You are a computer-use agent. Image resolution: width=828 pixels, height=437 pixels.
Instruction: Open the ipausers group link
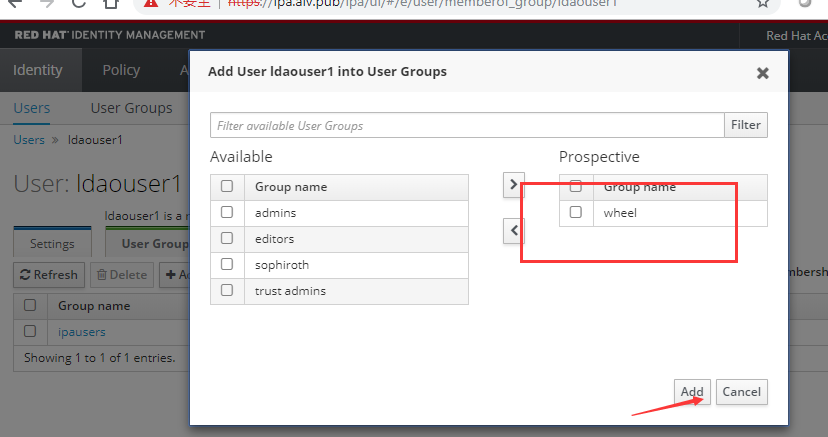click(x=82, y=332)
